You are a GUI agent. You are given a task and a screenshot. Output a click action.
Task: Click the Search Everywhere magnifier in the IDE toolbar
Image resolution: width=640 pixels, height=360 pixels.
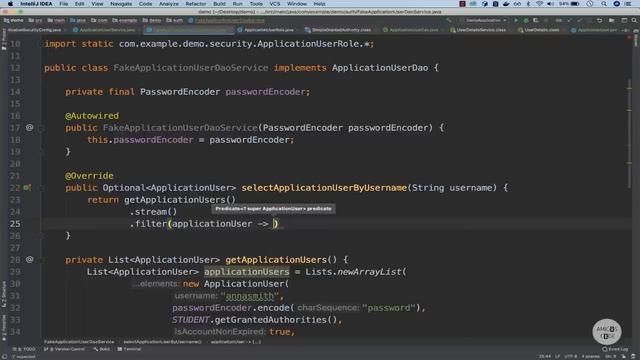click(634, 20)
